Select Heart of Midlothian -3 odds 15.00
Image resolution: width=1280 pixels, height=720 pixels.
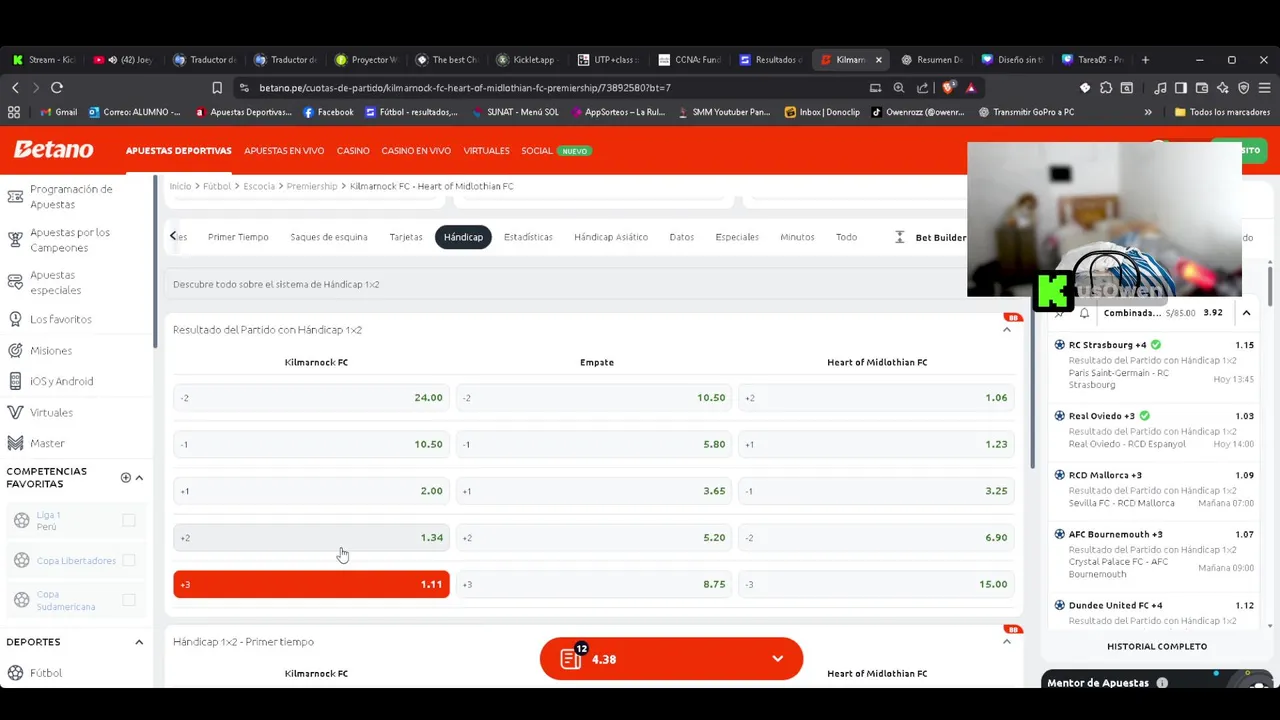875,584
